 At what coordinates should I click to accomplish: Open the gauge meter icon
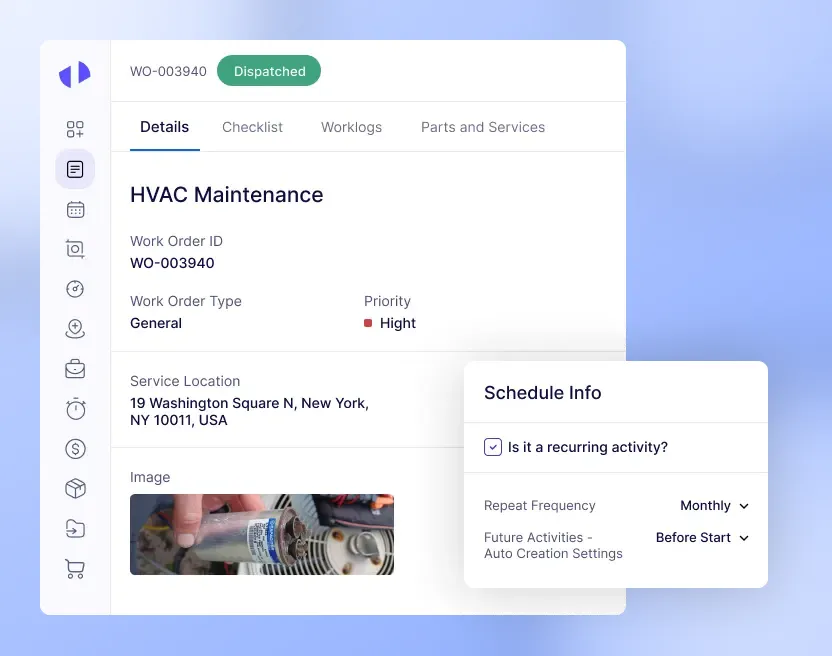[75, 289]
